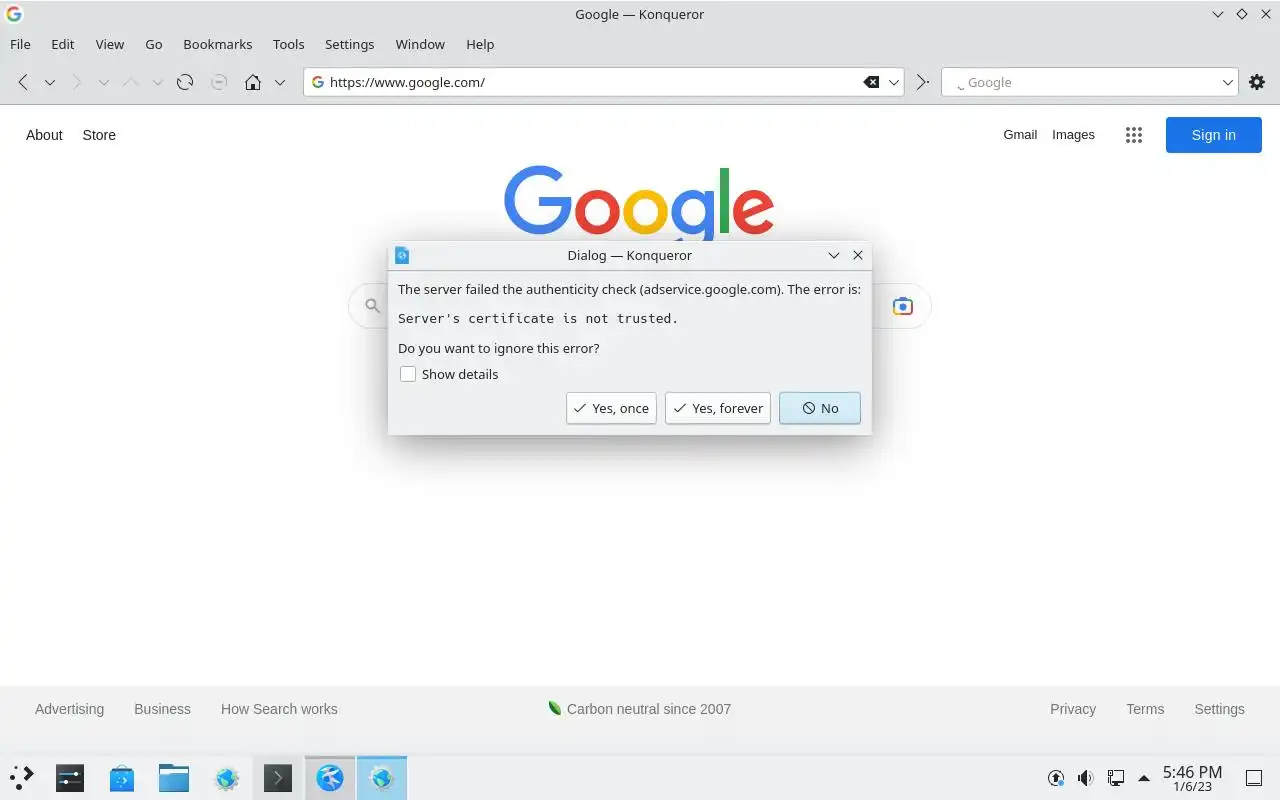Screen dimensions: 1280x800
Task: Open the Up history dropdown arrow
Action: coord(157,82)
